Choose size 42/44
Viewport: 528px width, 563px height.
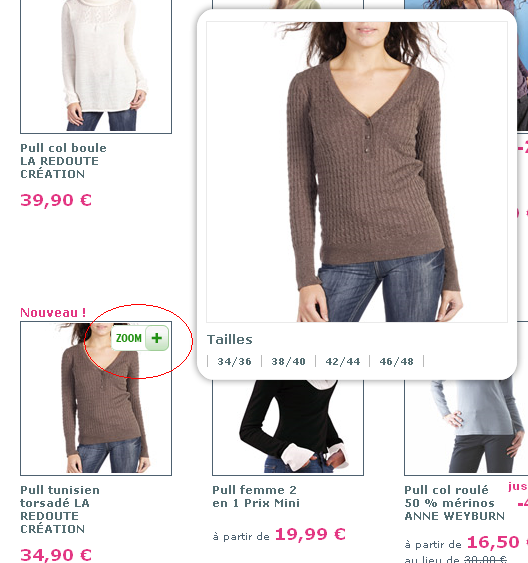point(343,361)
